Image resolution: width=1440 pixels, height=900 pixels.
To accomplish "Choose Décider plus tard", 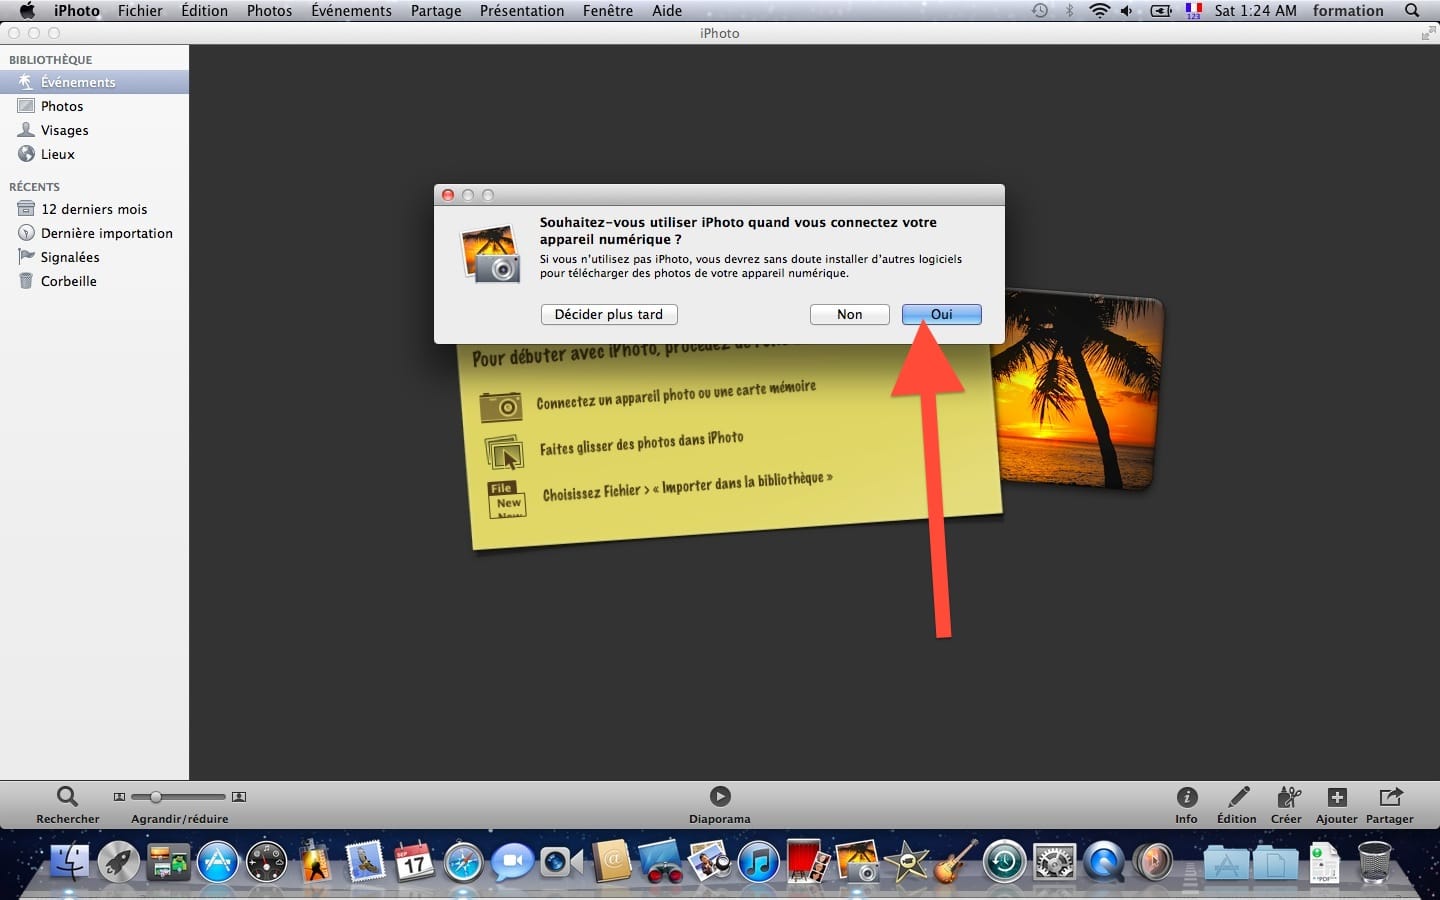I will pos(609,314).
